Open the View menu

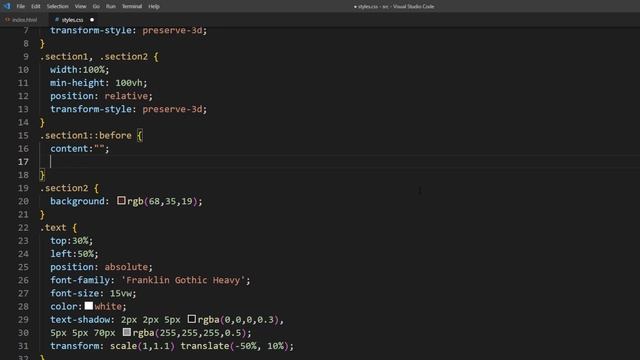pyautogui.click(x=80, y=7)
